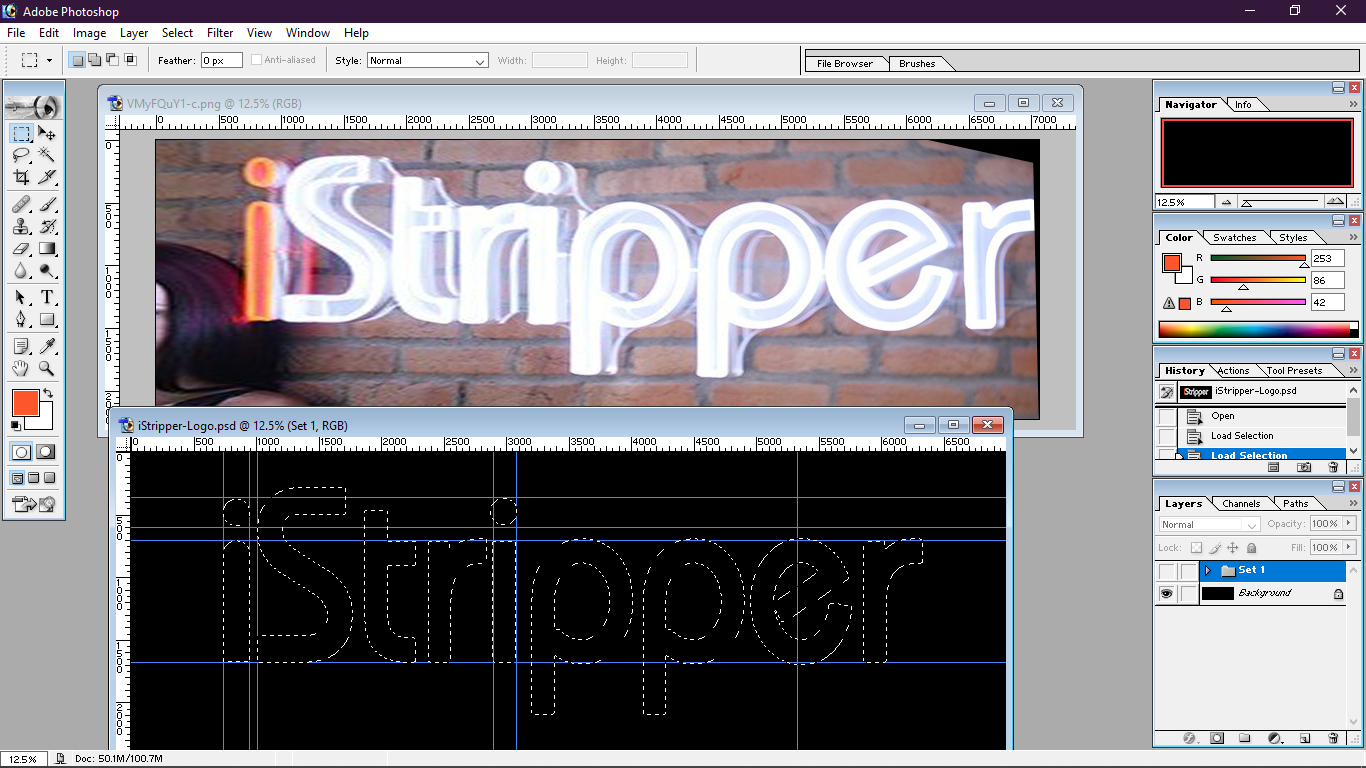The width and height of the screenshot is (1366, 768).
Task: Open the Filter menu
Action: coord(220,33)
